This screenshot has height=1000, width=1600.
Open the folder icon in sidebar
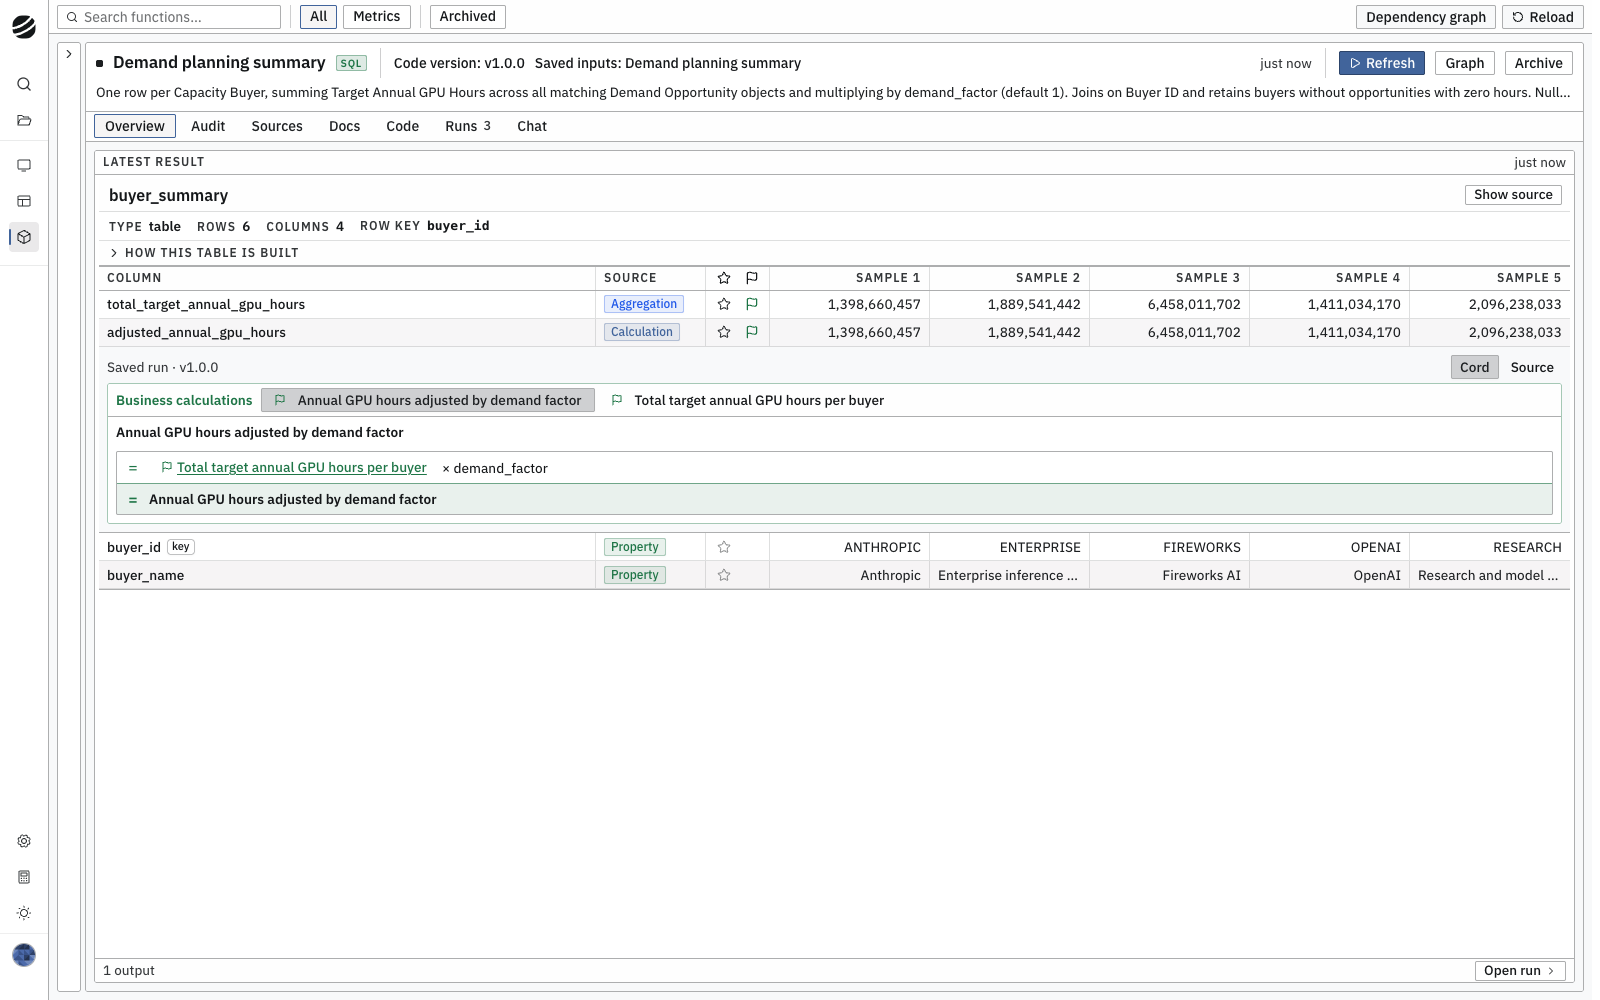click(x=24, y=121)
